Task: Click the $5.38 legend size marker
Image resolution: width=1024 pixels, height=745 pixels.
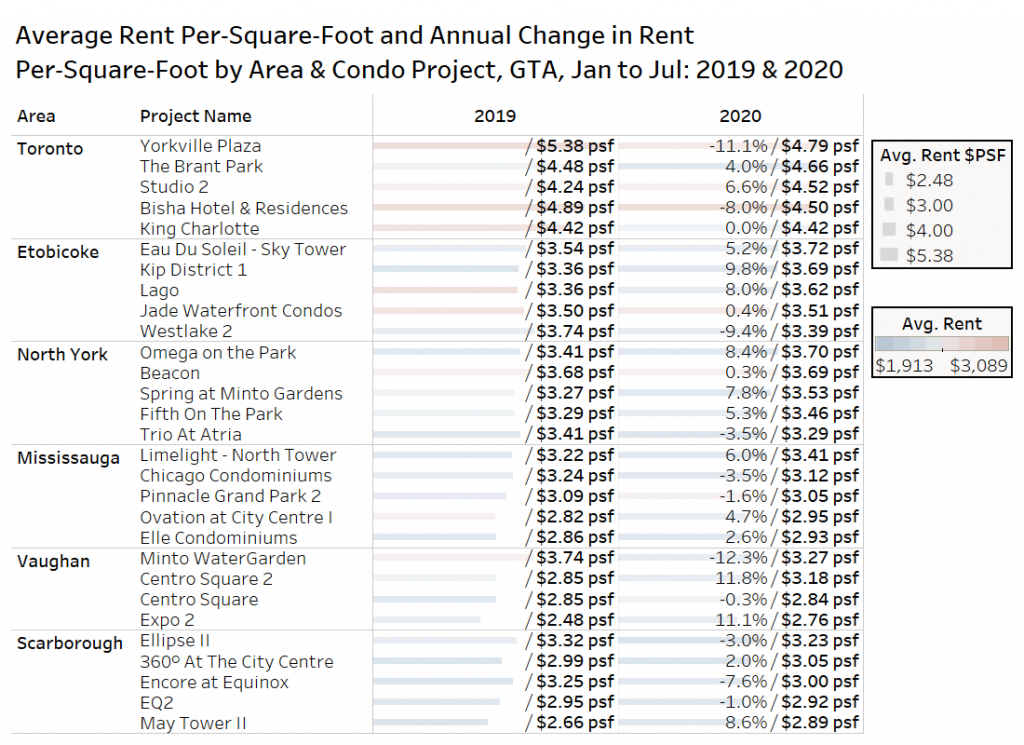Action: (889, 255)
